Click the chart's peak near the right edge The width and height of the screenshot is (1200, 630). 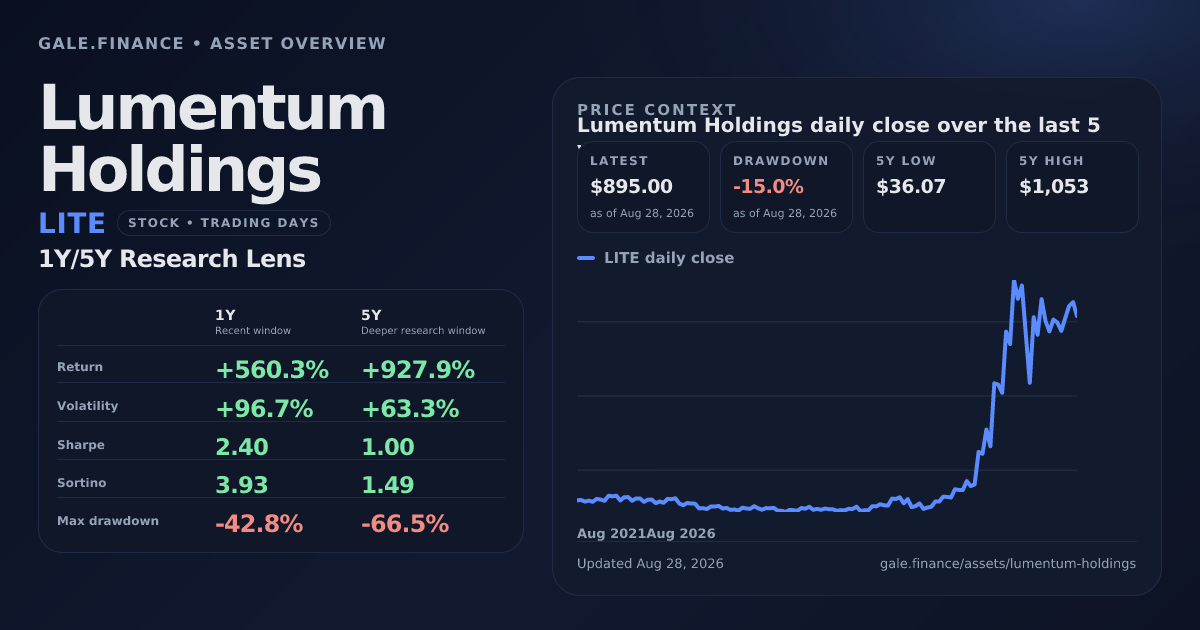coord(1014,283)
